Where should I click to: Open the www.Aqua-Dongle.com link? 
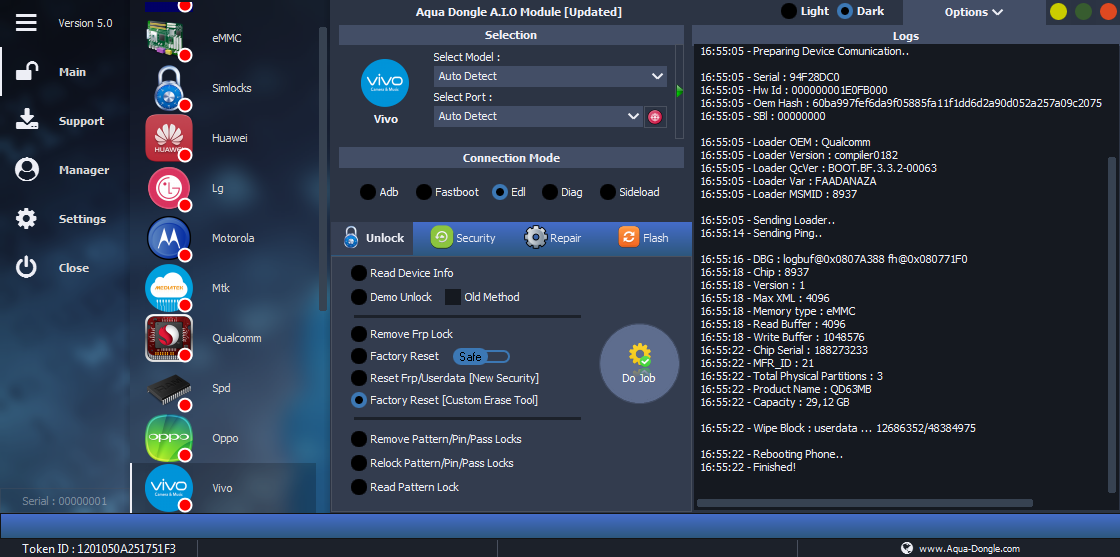coord(969,548)
